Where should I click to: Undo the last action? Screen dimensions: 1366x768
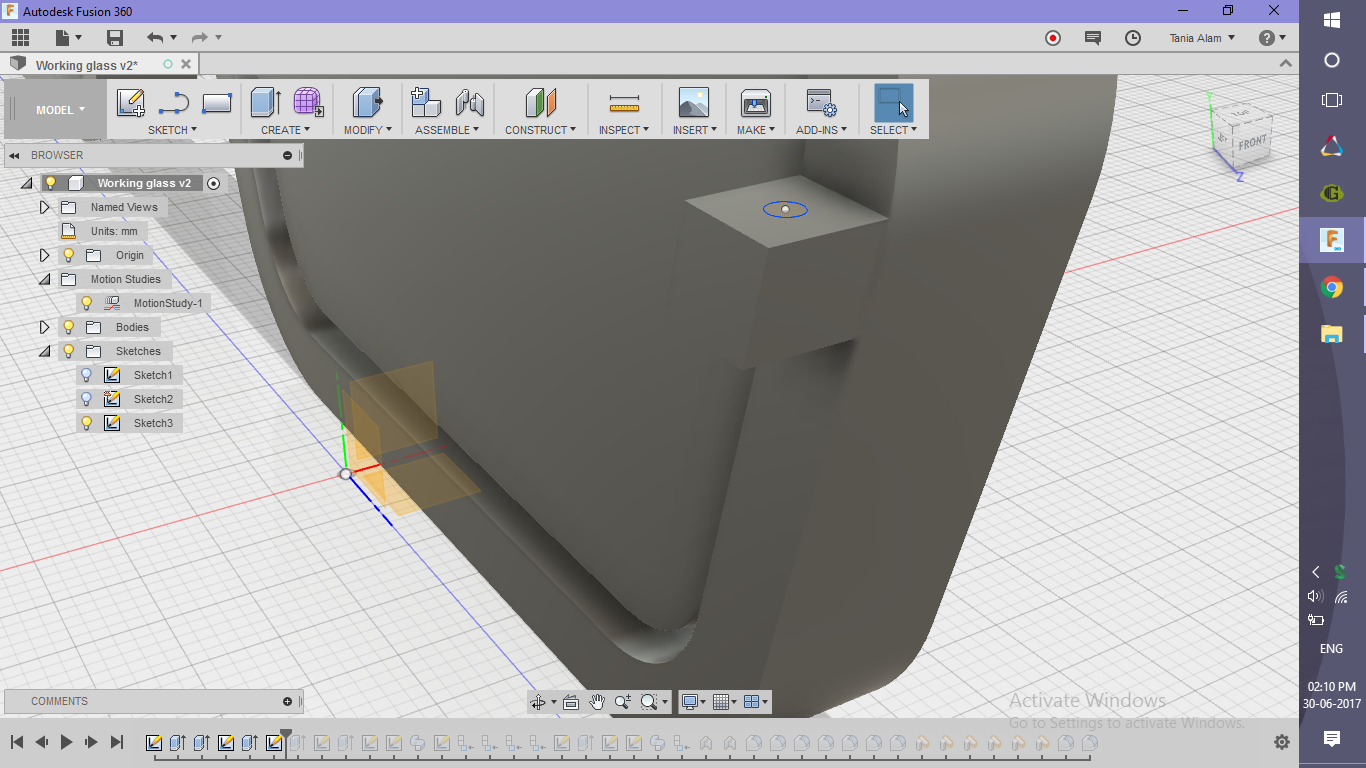[x=155, y=38]
